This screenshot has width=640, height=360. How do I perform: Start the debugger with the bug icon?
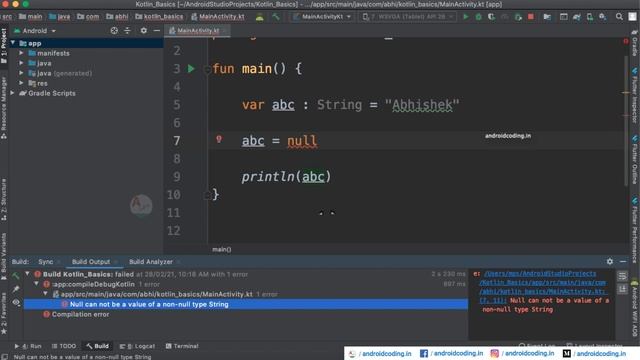pyautogui.click(x=479, y=17)
